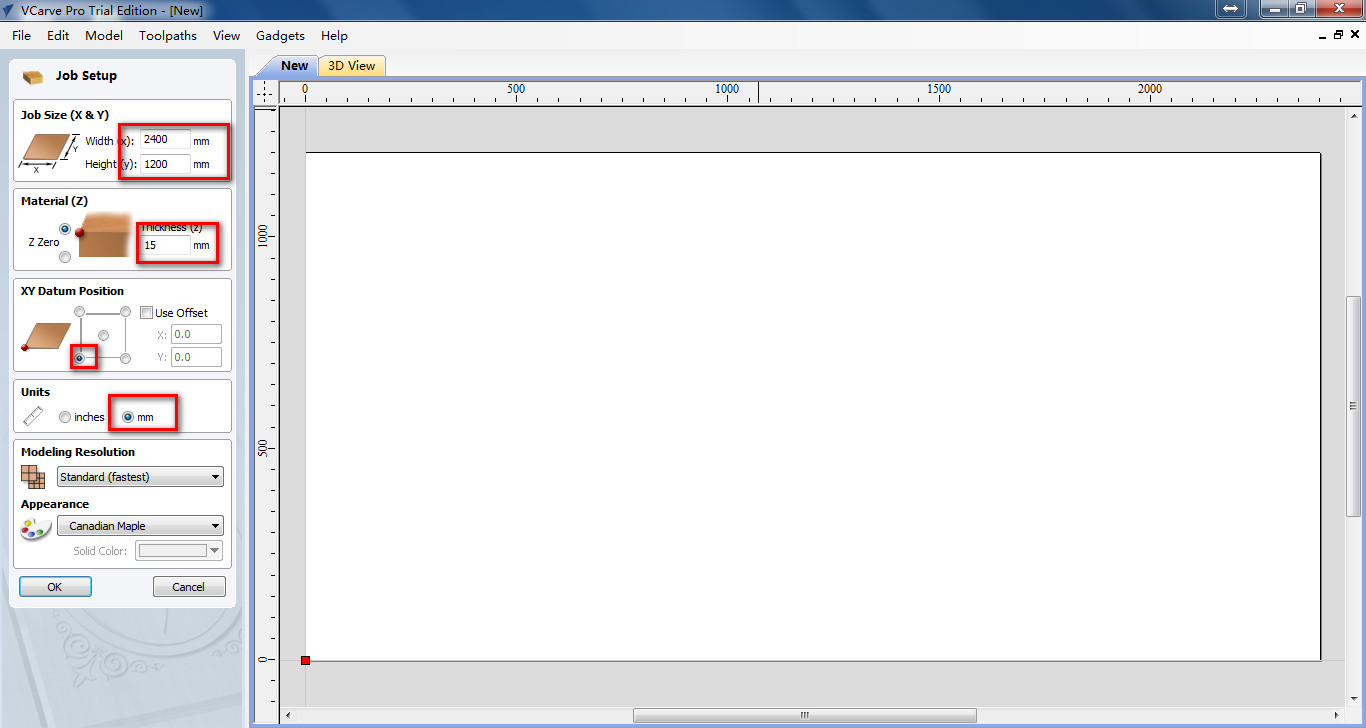
Task: Click the horizontal scrollbar left arrow
Action: [288, 715]
